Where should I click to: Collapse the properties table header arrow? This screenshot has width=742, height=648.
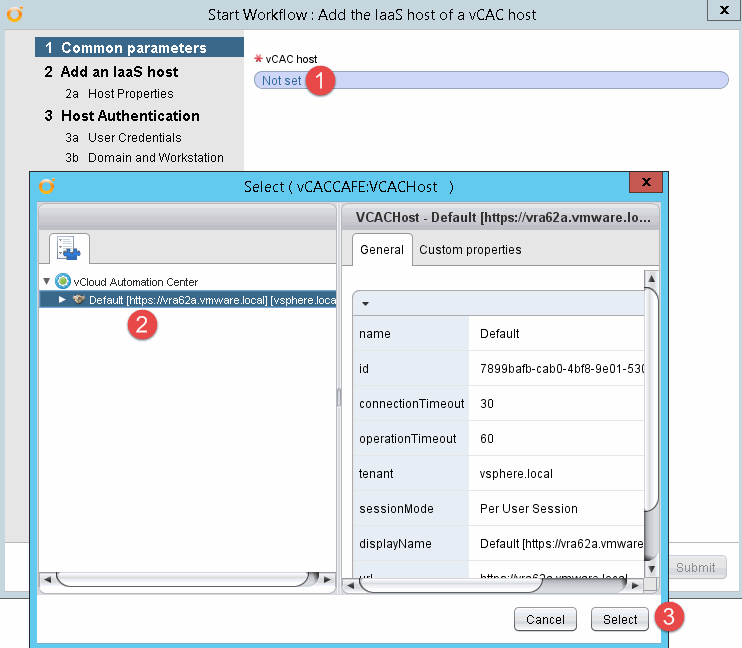pos(365,303)
